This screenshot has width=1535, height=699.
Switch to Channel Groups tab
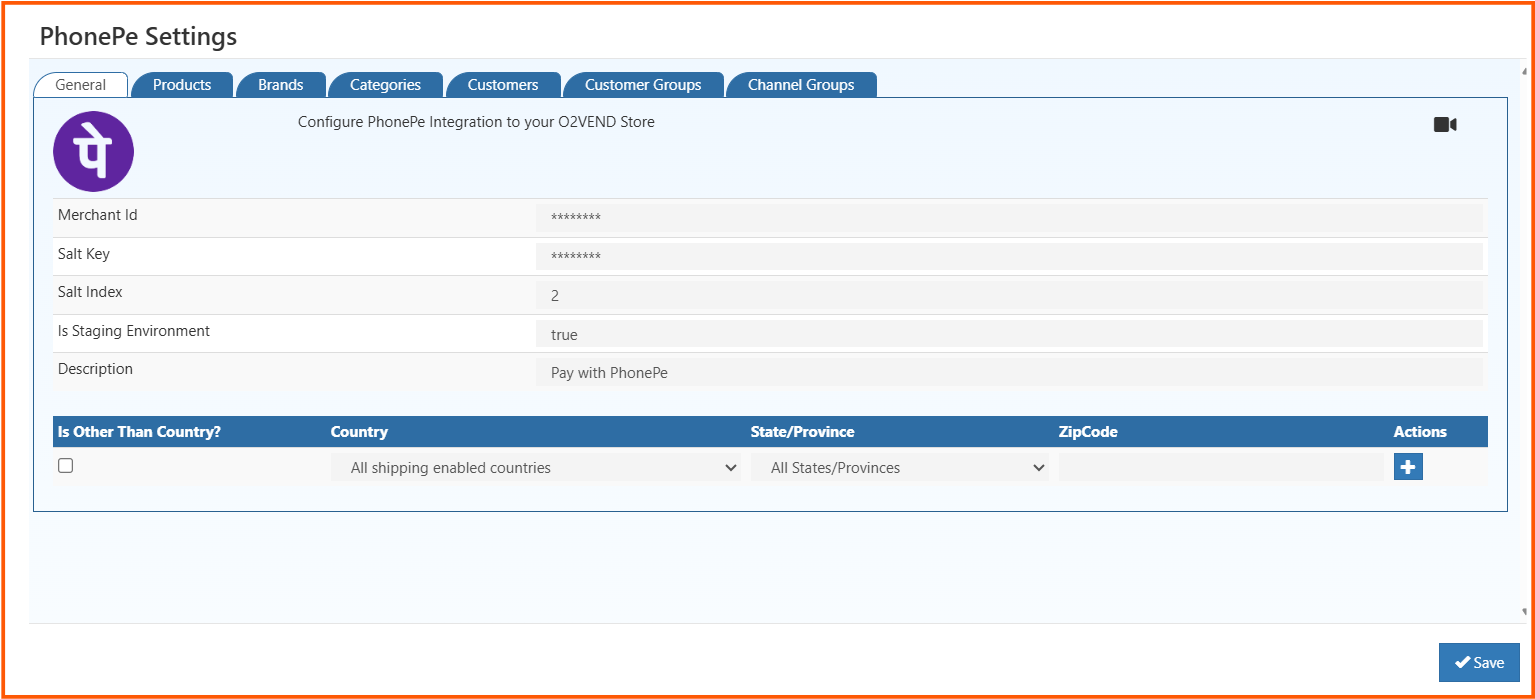(x=801, y=85)
